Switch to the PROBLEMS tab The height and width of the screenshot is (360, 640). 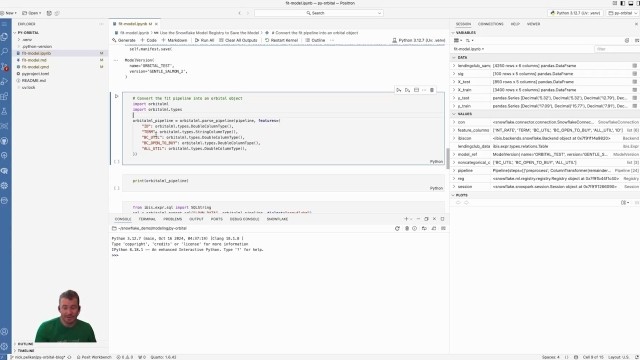[173, 219]
